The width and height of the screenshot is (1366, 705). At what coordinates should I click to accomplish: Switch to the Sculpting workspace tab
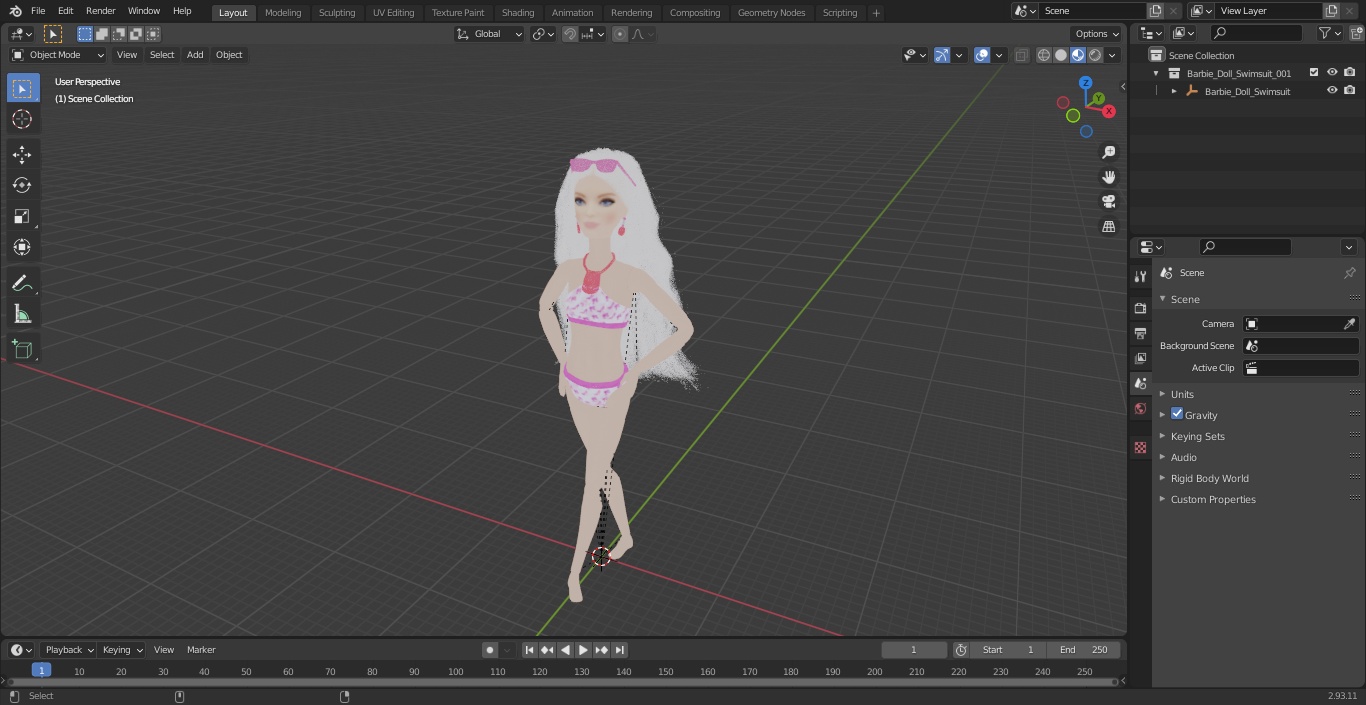tap(337, 12)
